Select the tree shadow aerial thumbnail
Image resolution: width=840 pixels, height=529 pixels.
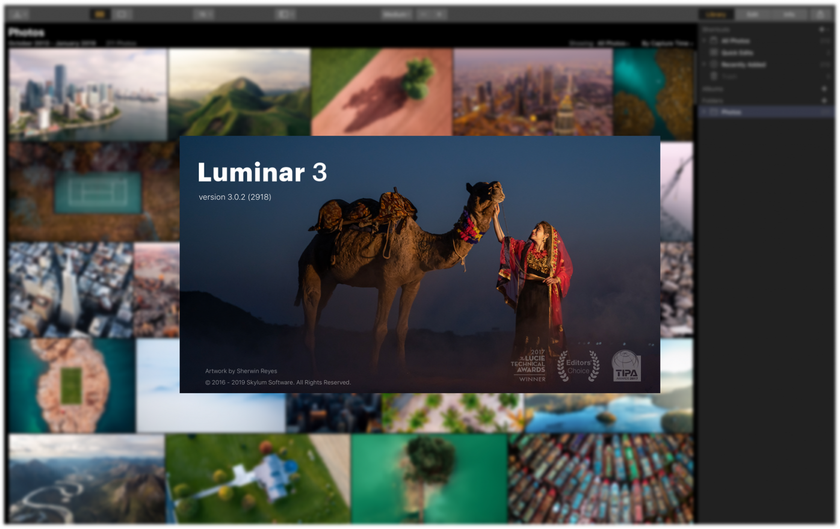click(x=381, y=92)
